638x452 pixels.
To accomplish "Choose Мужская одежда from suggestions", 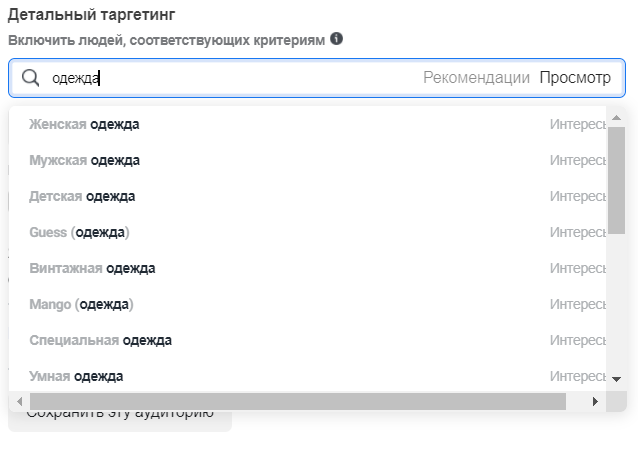I will (85, 160).
